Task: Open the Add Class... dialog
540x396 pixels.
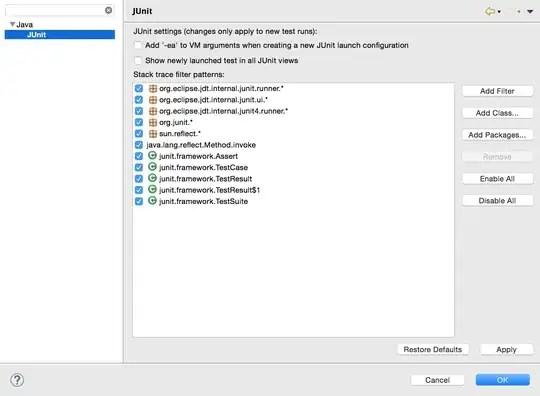Action: click(x=497, y=113)
